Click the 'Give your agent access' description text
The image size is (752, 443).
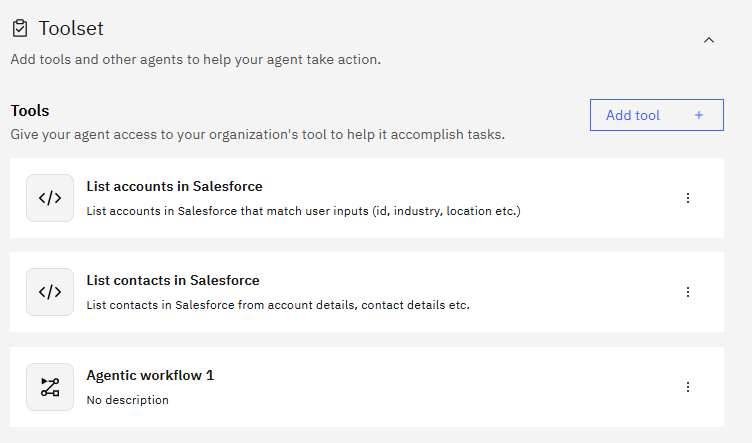(257, 134)
